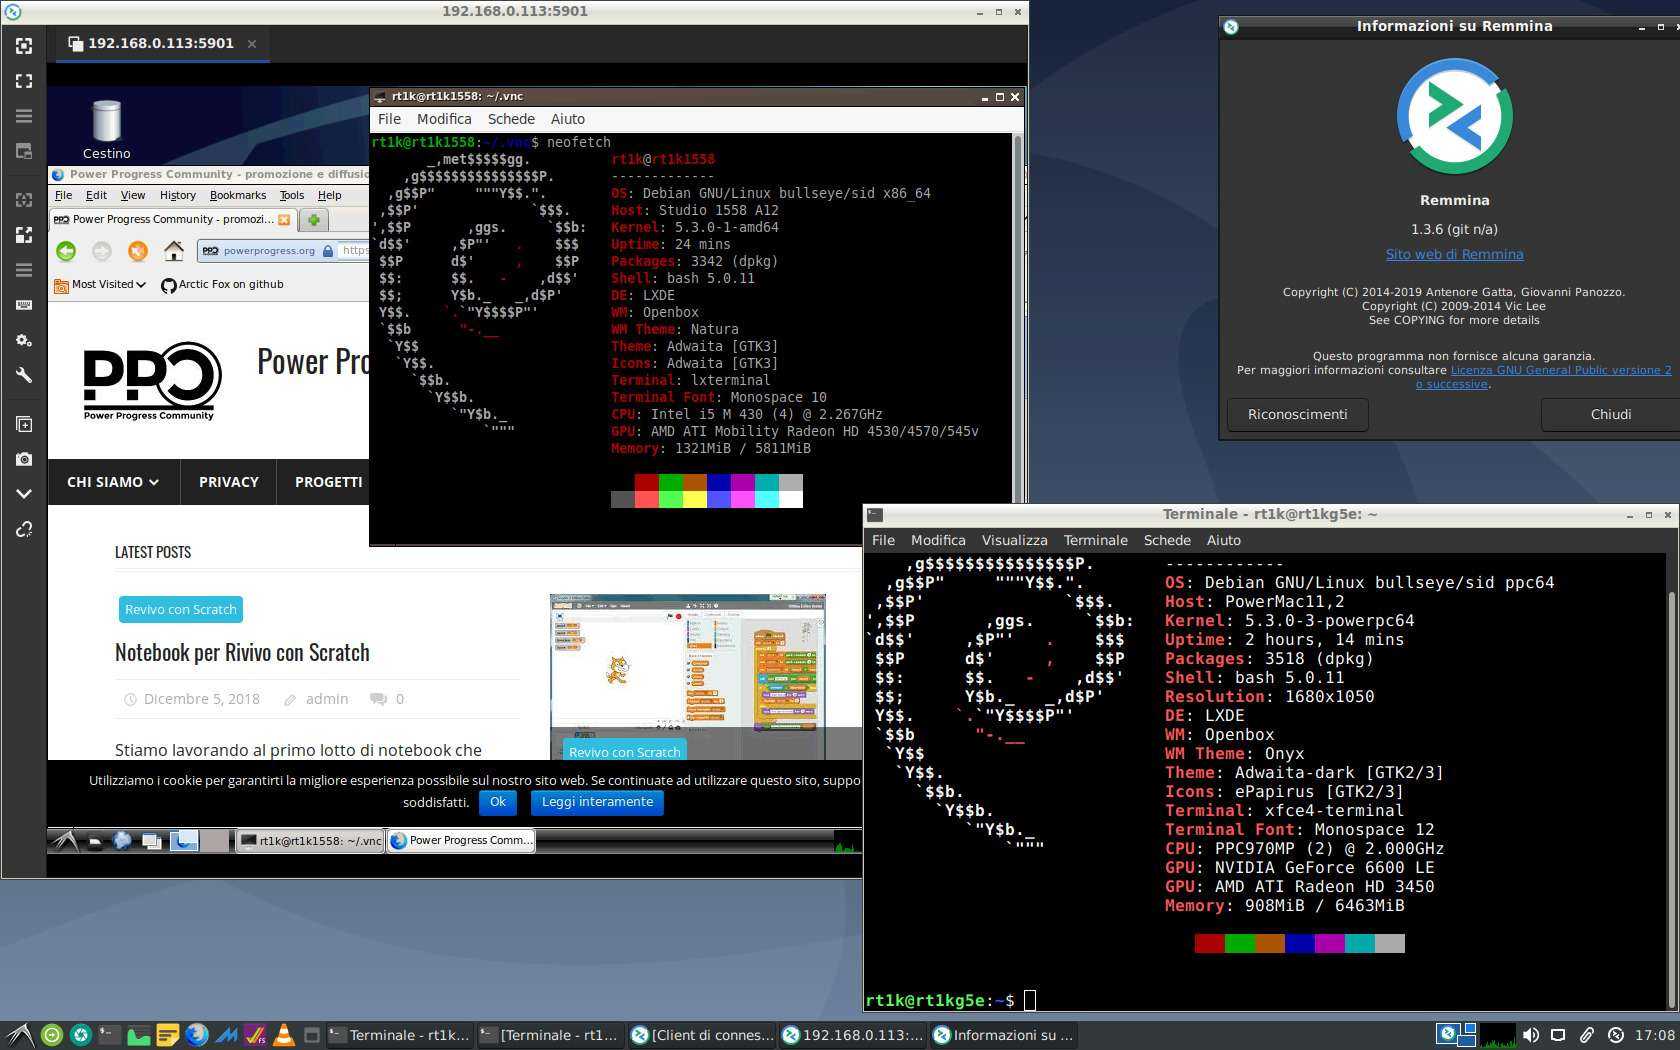1680x1050 pixels.
Task: Open the Sito web di Remmina link
Action: [x=1454, y=254]
